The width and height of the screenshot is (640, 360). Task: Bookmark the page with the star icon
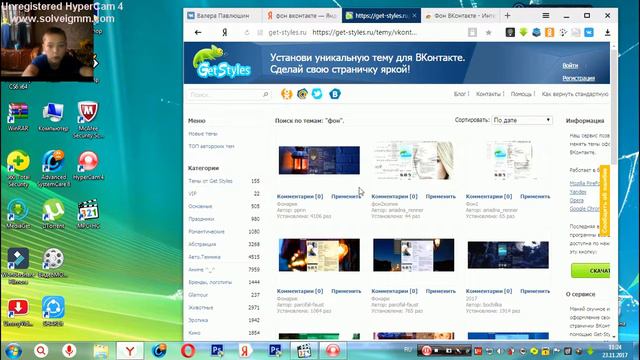point(489,33)
